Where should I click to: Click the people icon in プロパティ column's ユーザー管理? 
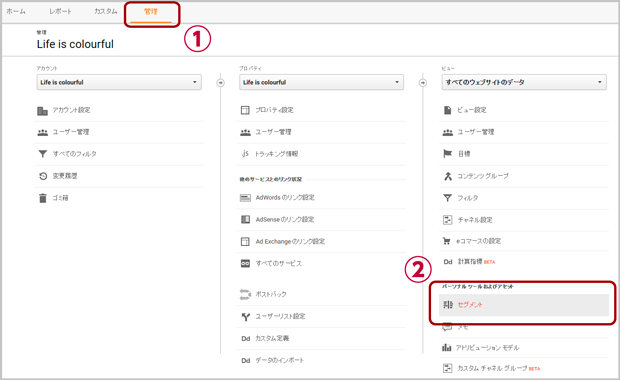point(245,132)
